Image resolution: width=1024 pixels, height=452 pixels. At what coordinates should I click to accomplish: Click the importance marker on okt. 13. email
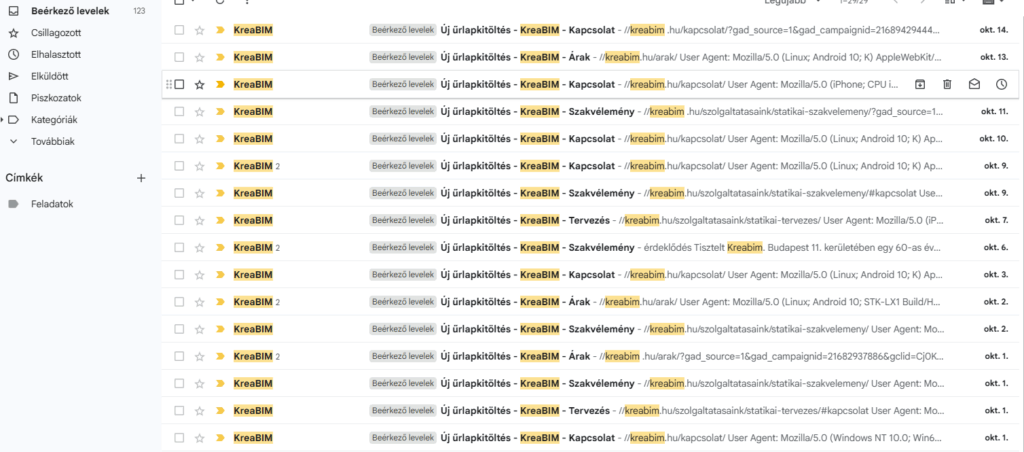[220, 58]
